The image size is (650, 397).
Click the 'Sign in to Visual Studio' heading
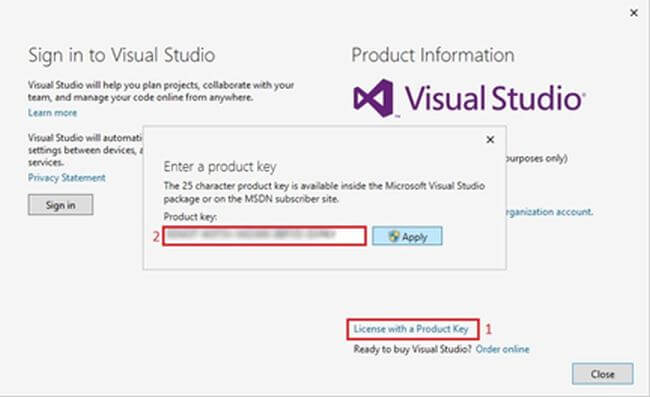coord(121,56)
